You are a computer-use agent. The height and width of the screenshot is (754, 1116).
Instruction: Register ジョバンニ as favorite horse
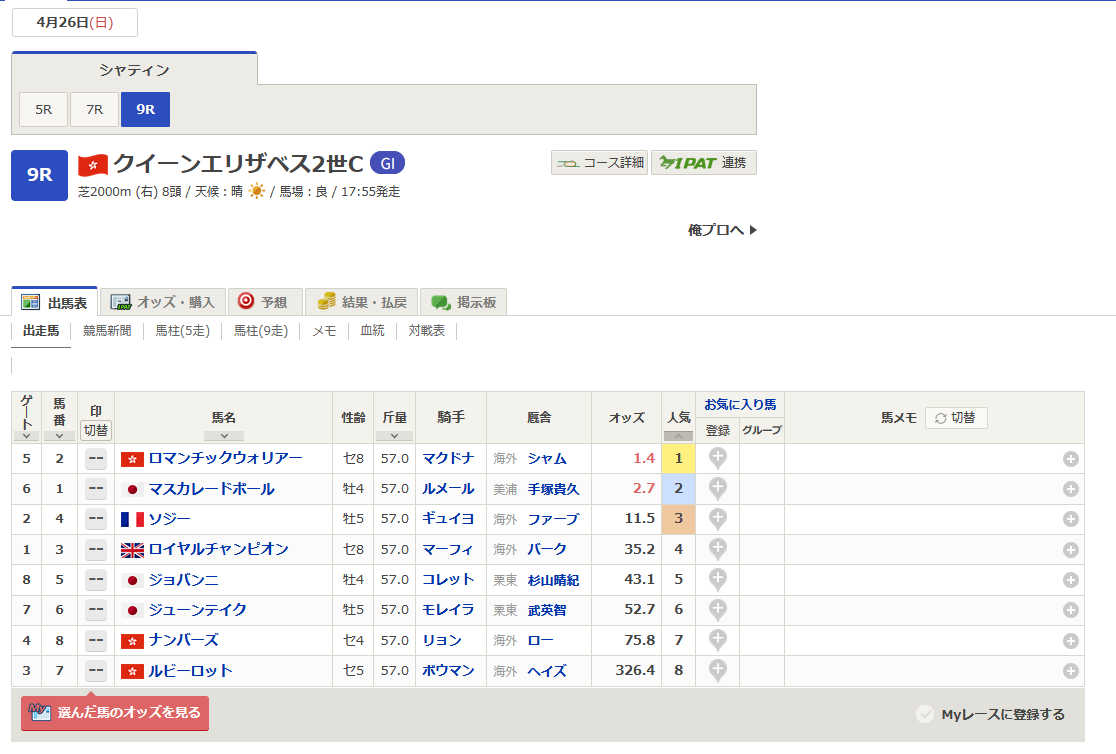pyautogui.click(x=717, y=580)
